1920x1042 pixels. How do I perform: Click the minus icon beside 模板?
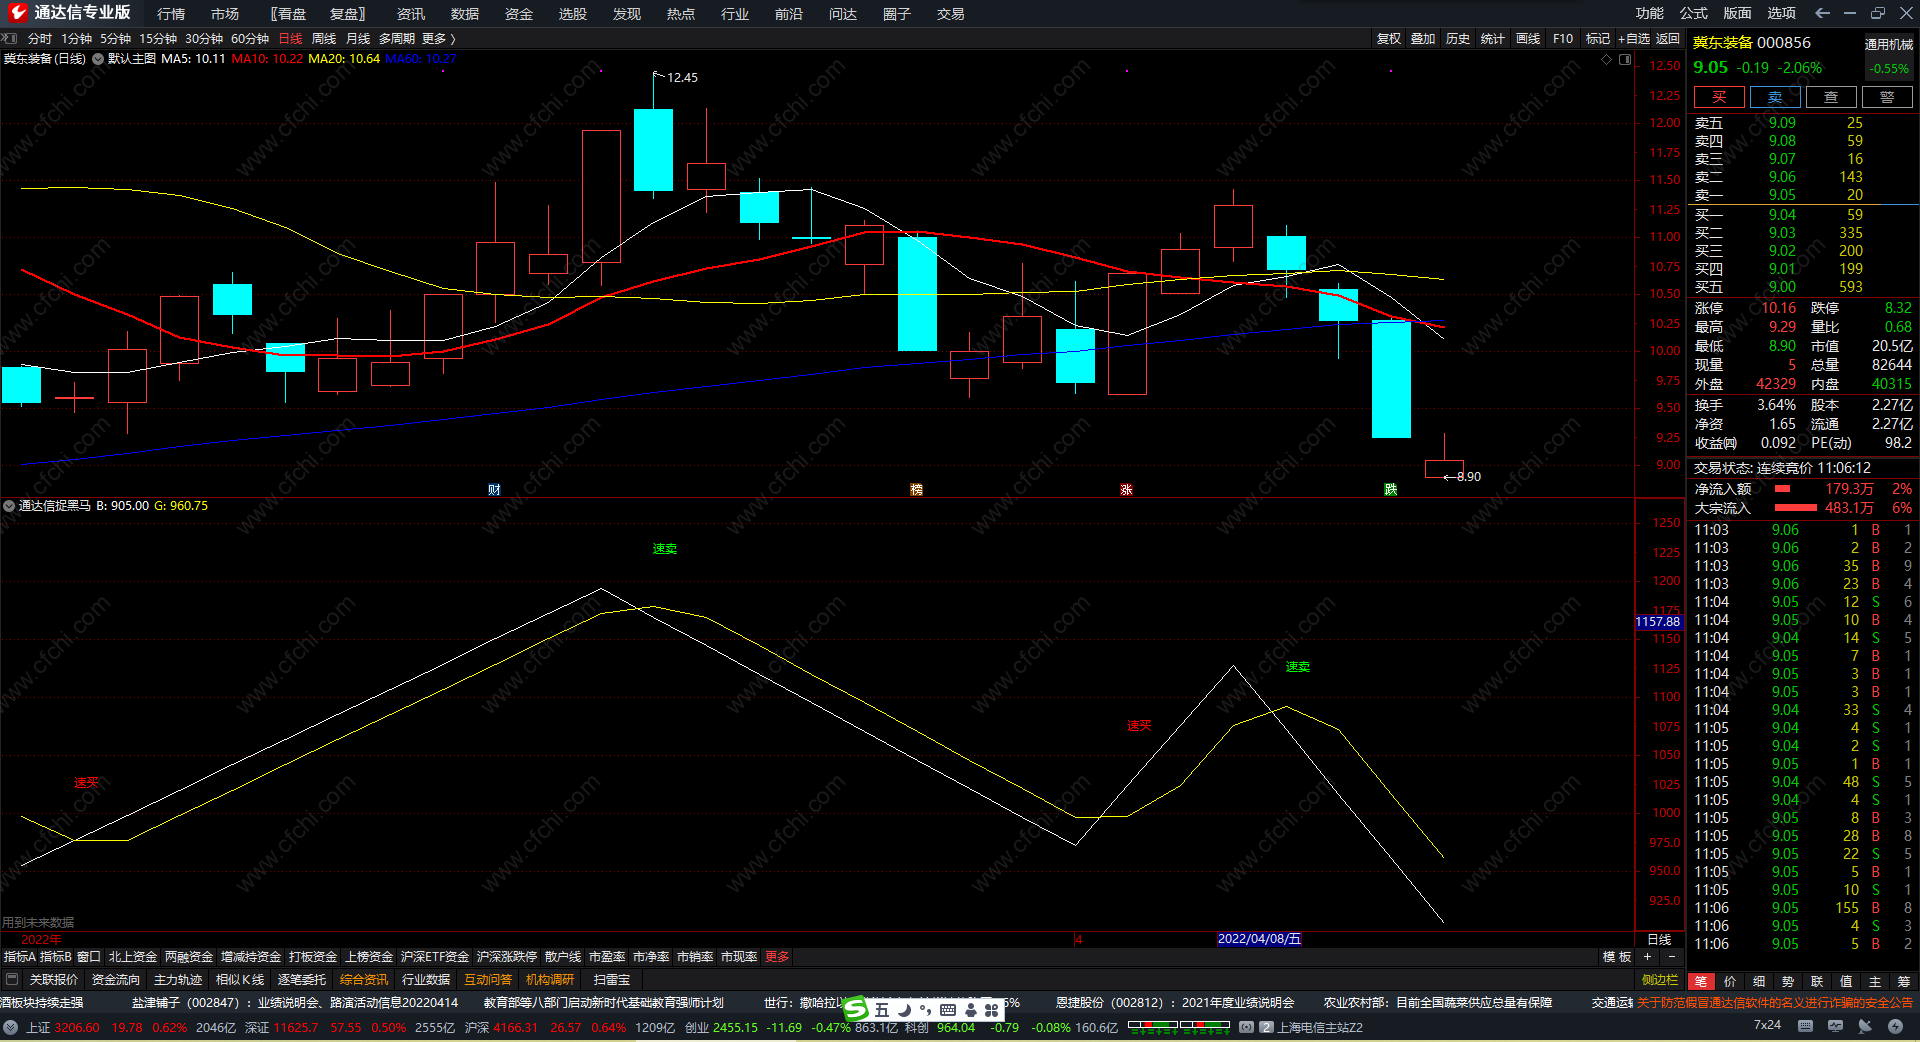tap(1671, 957)
